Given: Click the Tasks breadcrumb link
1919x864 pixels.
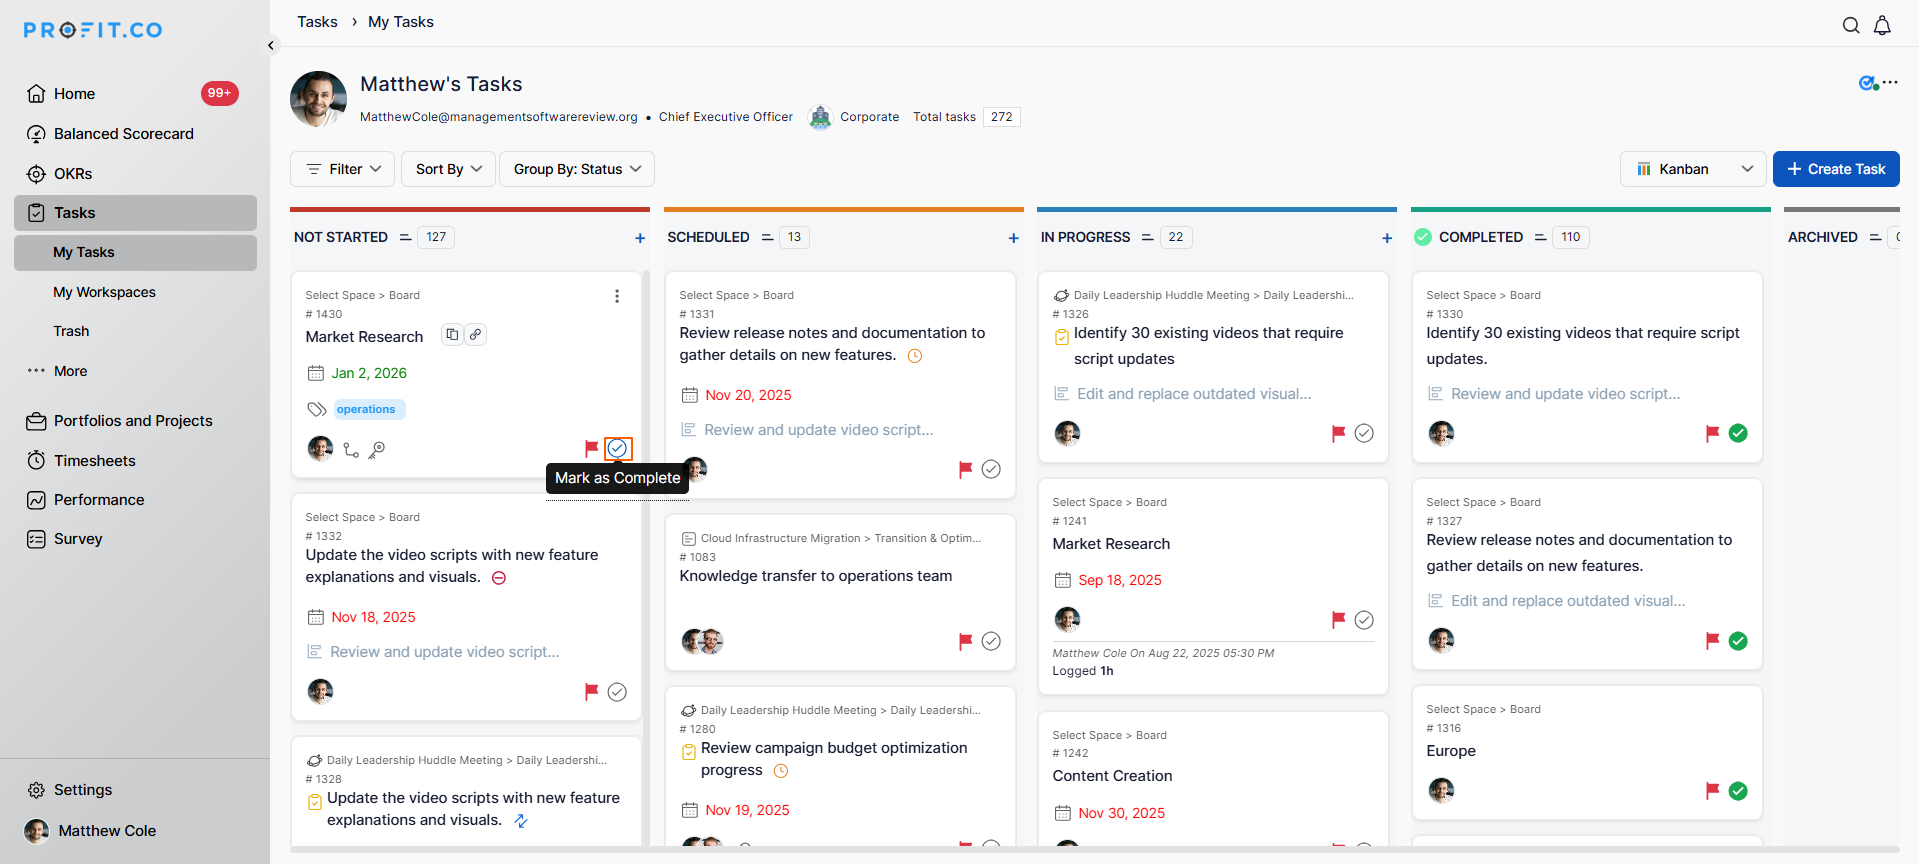Looking at the screenshot, I should (x=317, y=22).
